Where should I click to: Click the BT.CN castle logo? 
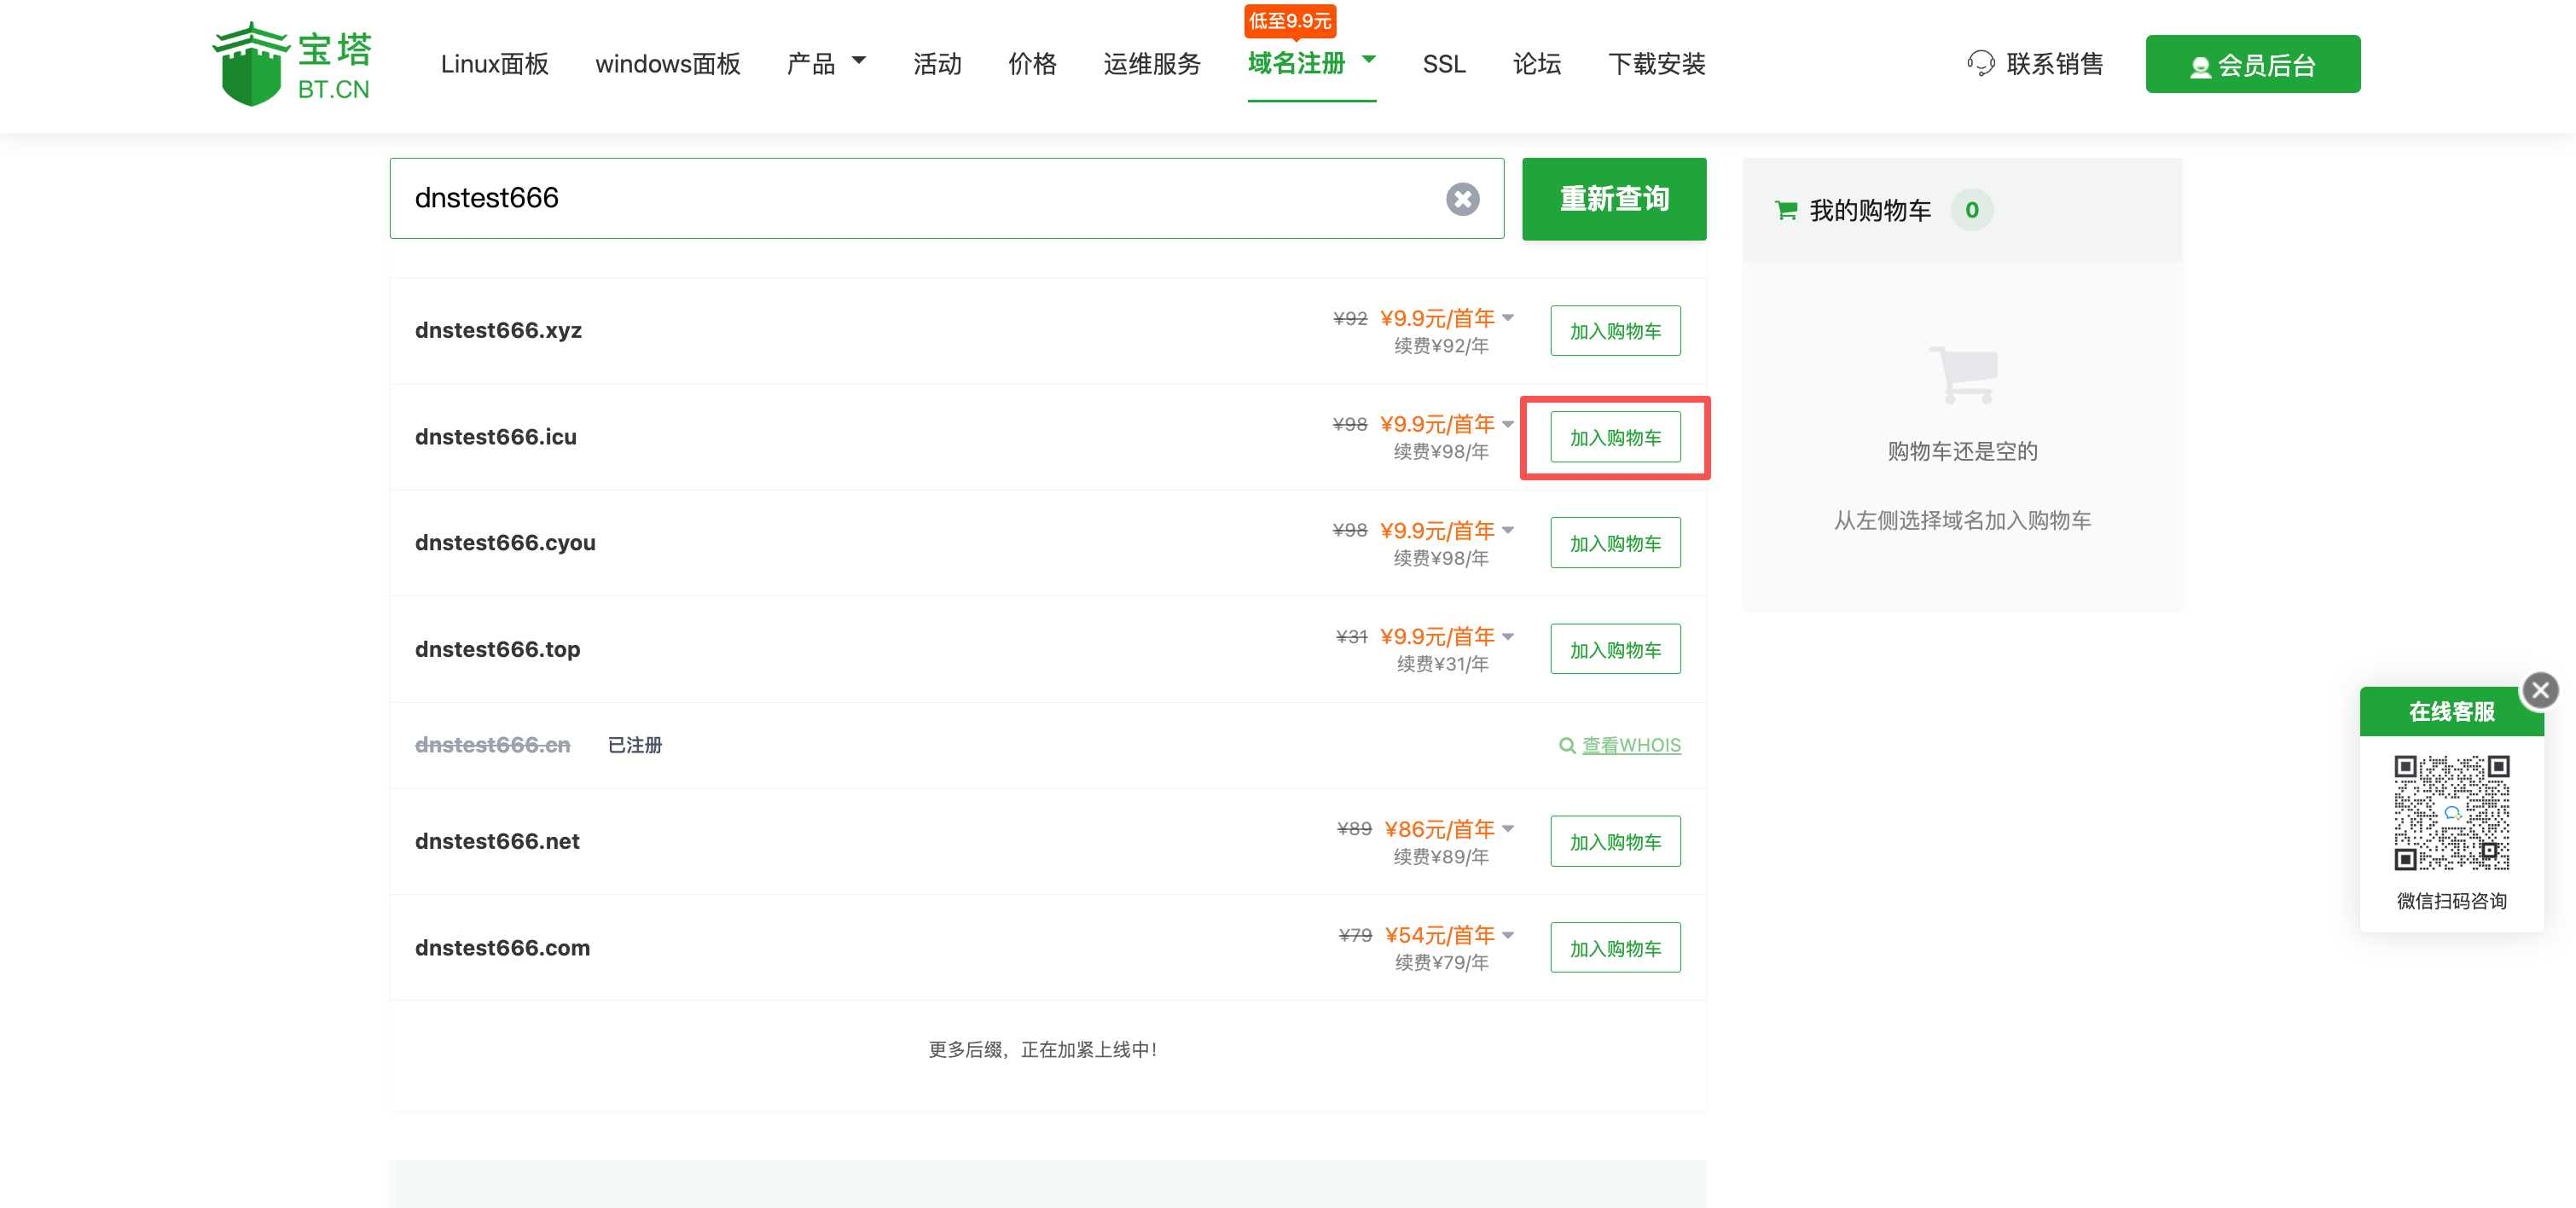tap(250, 65)
